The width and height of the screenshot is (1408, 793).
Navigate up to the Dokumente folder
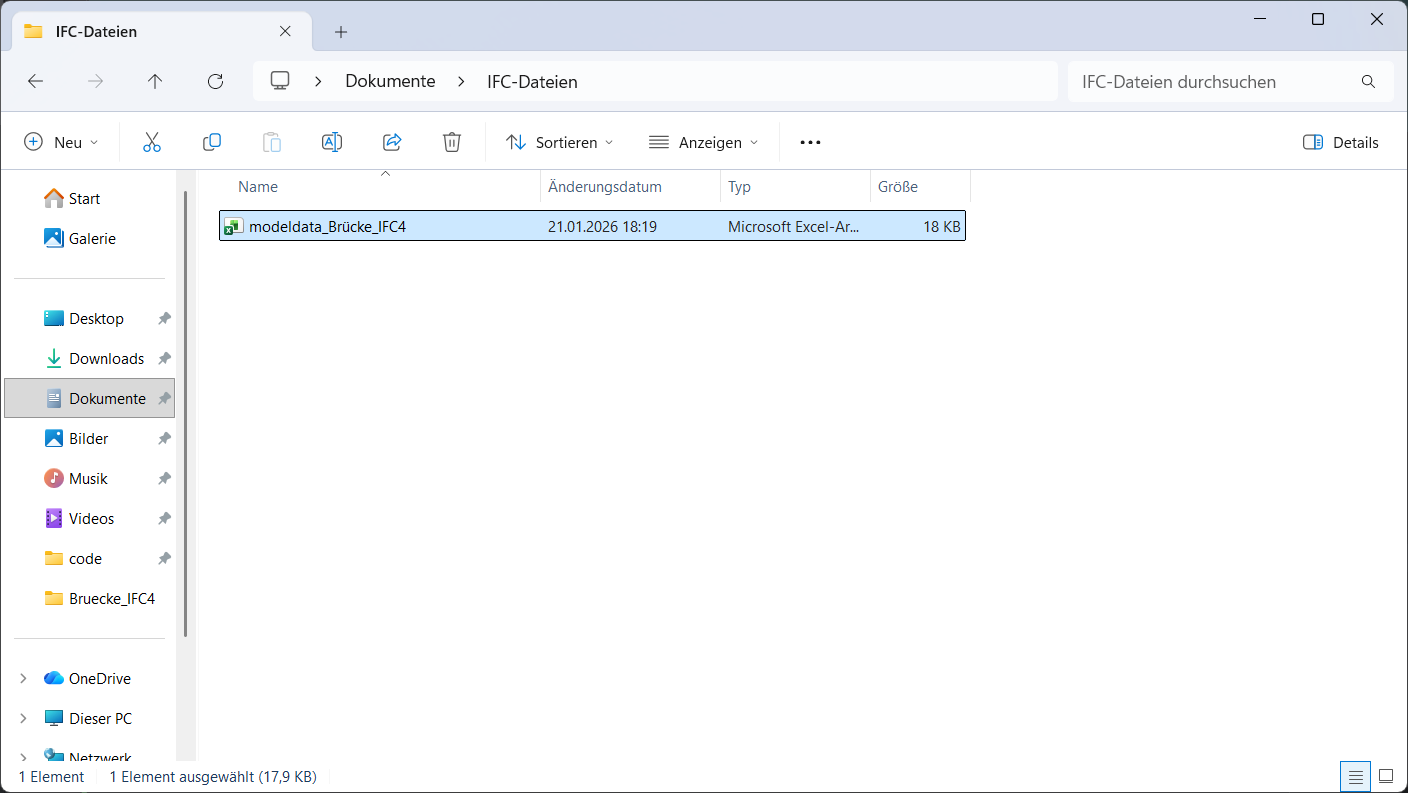tap(155, 81)
